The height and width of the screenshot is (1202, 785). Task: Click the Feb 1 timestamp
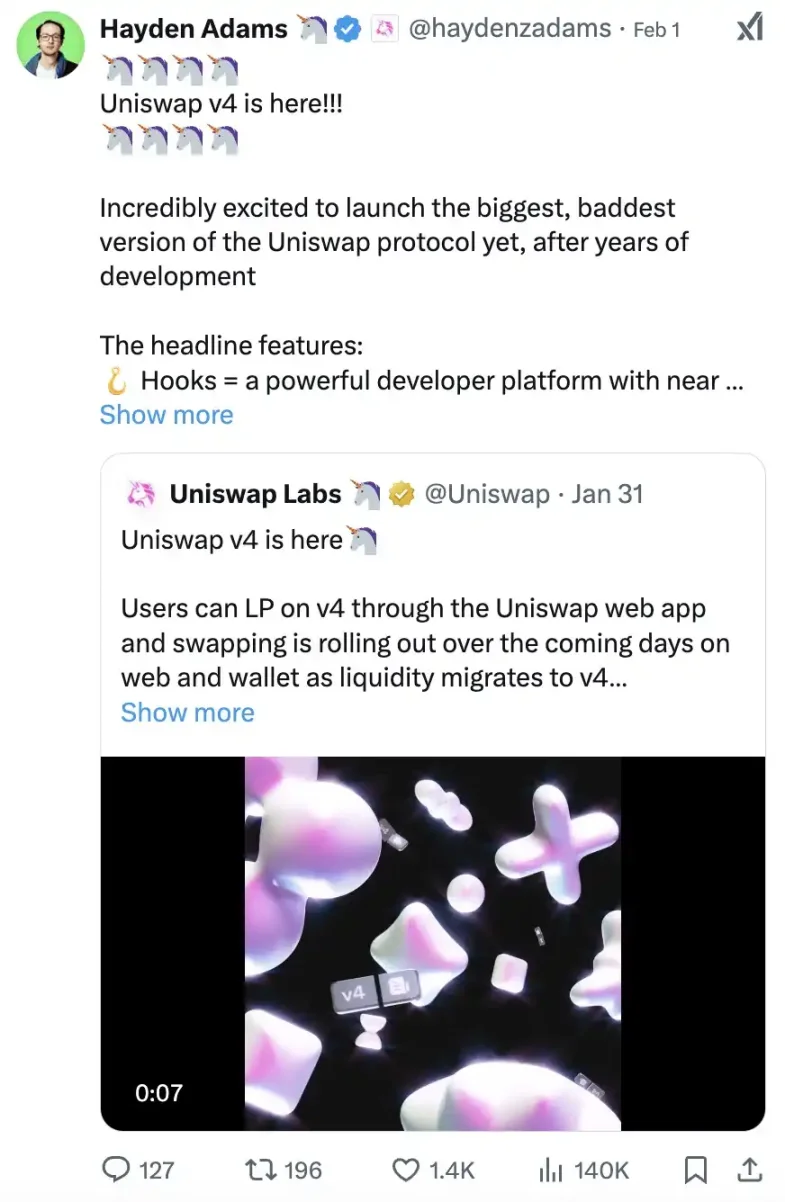(x=655, y=30)
